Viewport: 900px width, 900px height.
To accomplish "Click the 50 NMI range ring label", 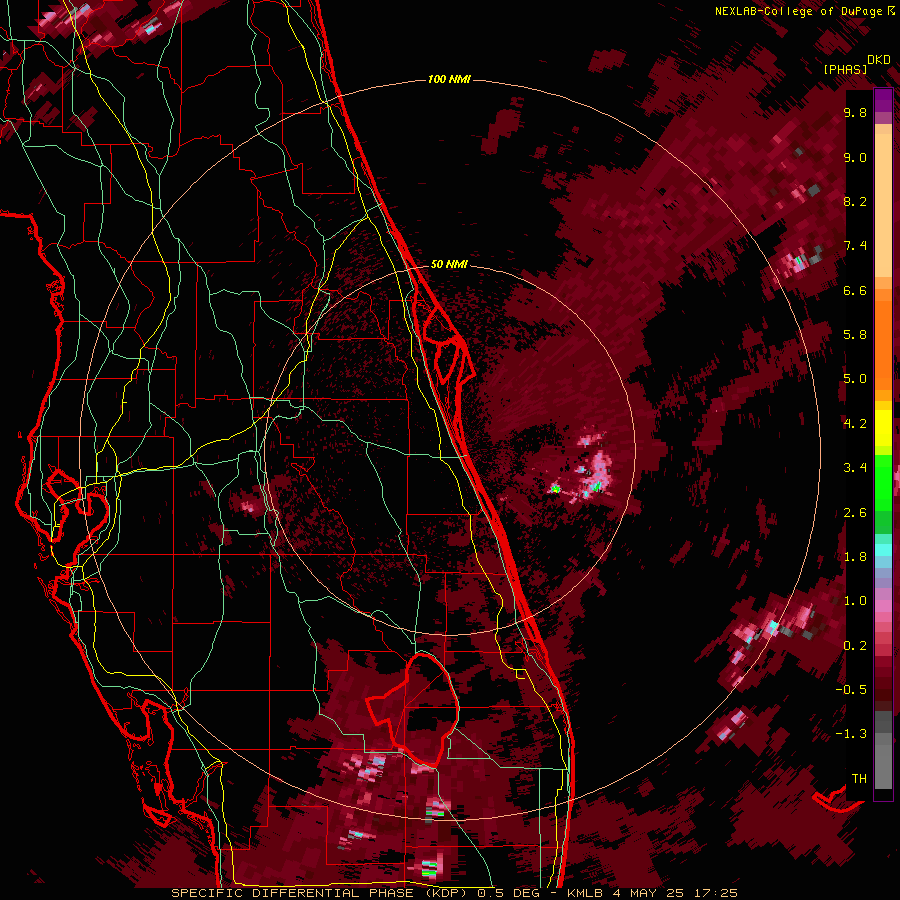I will 449,264.
